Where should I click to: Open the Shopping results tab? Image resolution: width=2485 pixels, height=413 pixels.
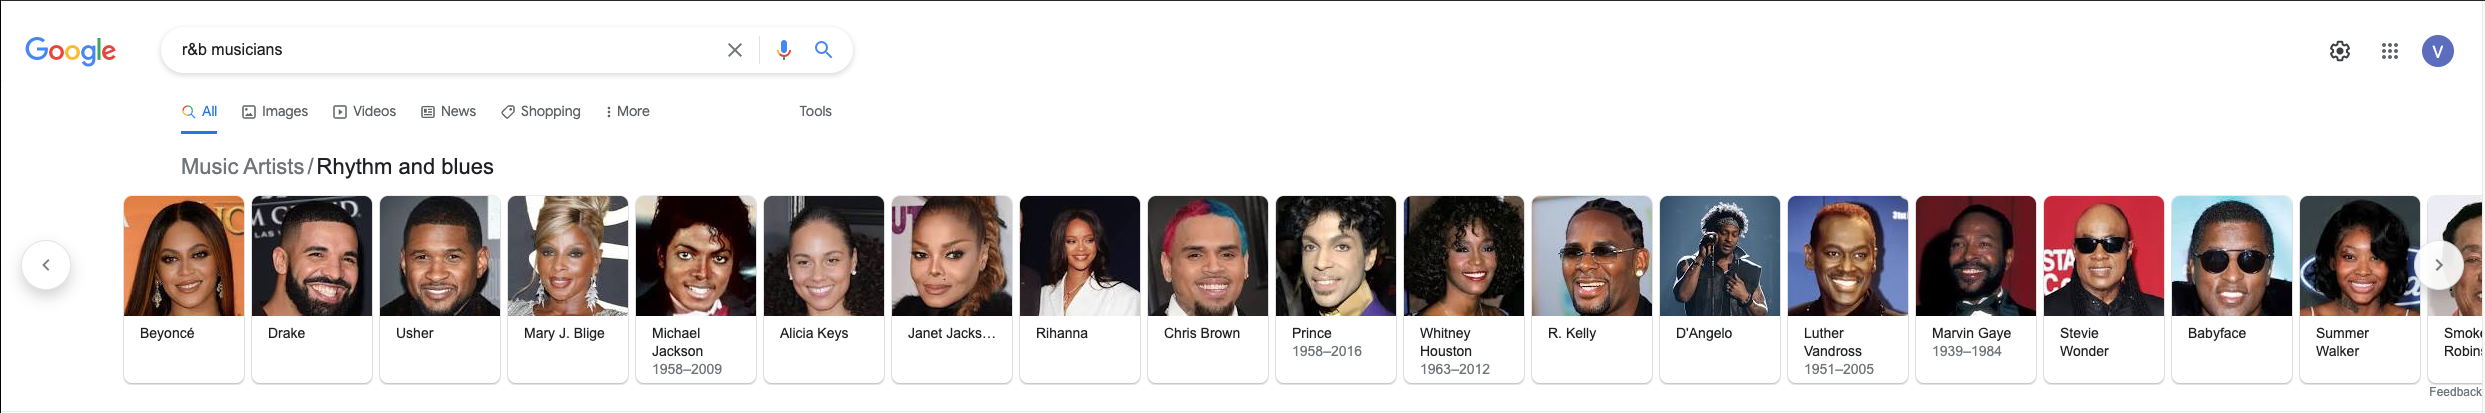pos(541,112)
